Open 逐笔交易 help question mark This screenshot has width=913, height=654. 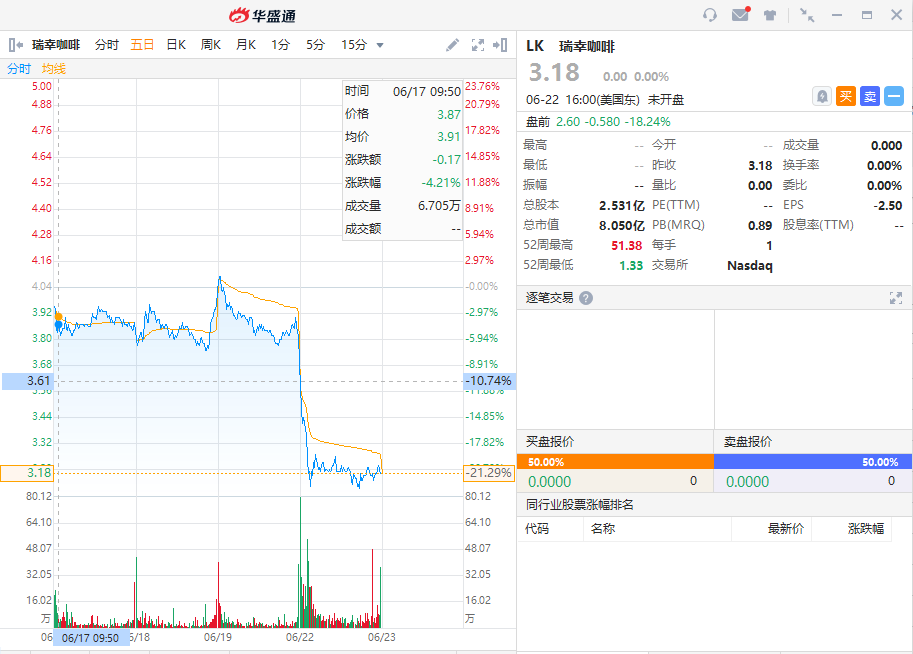click(x=586, y=298)
